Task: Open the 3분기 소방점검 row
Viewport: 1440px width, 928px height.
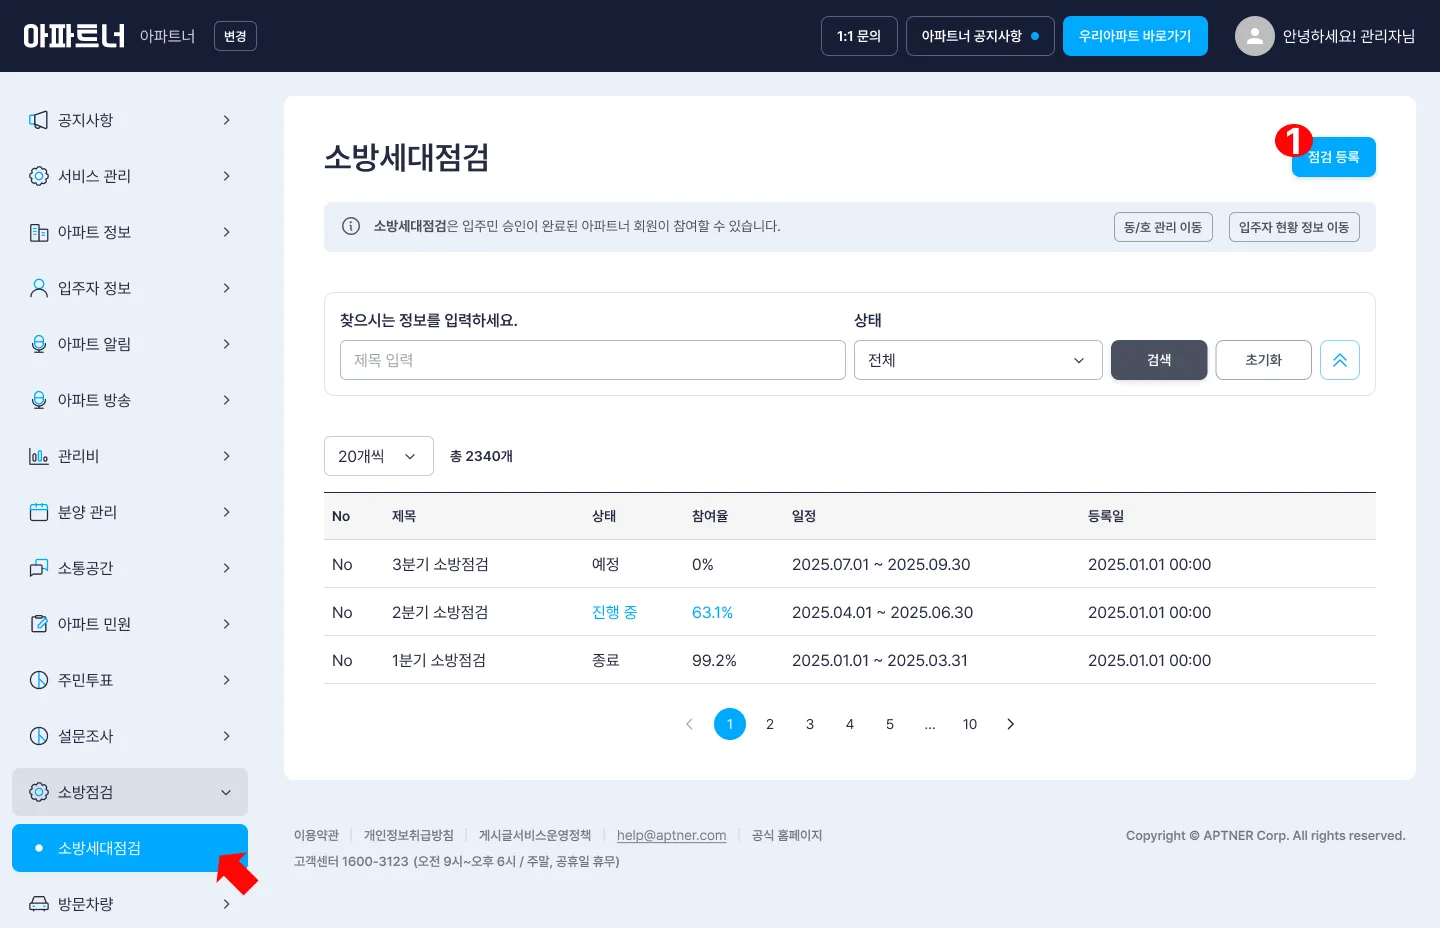Action: pos(850,564)
